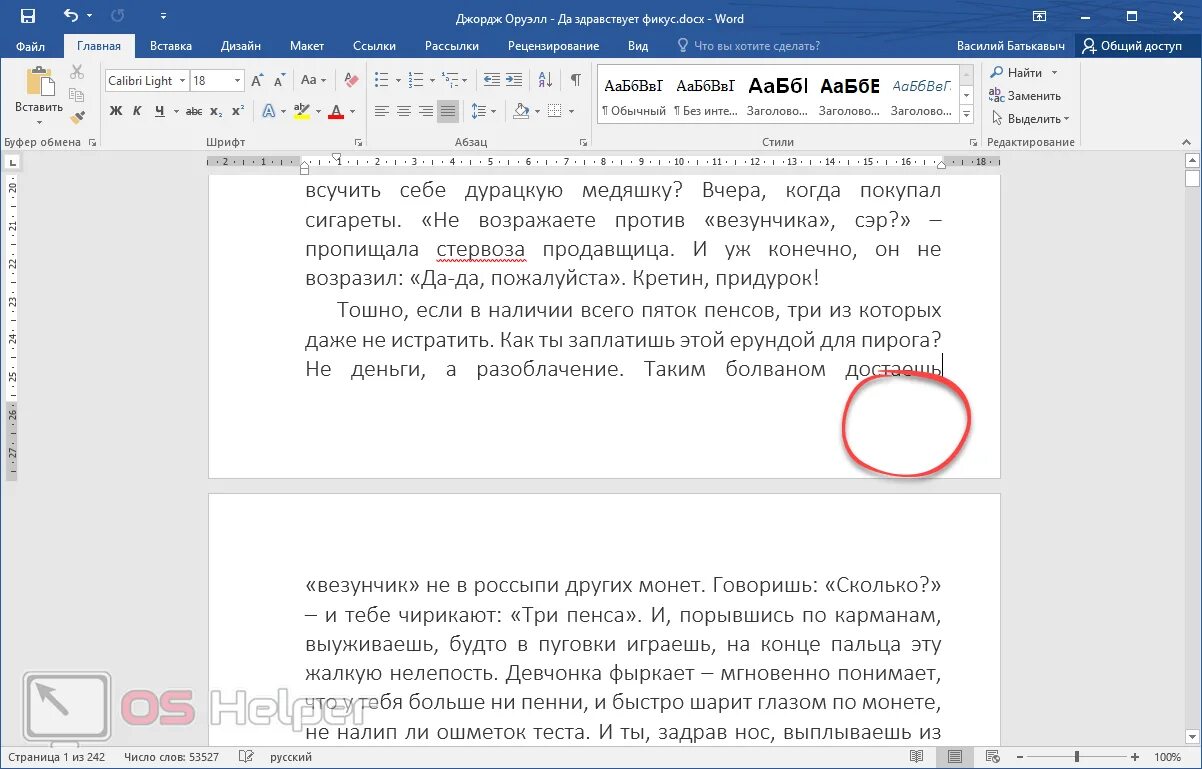Viewport: 1202px width, 769px height.
Task: Switch to the Рецензирование tab
Action: 553,46
